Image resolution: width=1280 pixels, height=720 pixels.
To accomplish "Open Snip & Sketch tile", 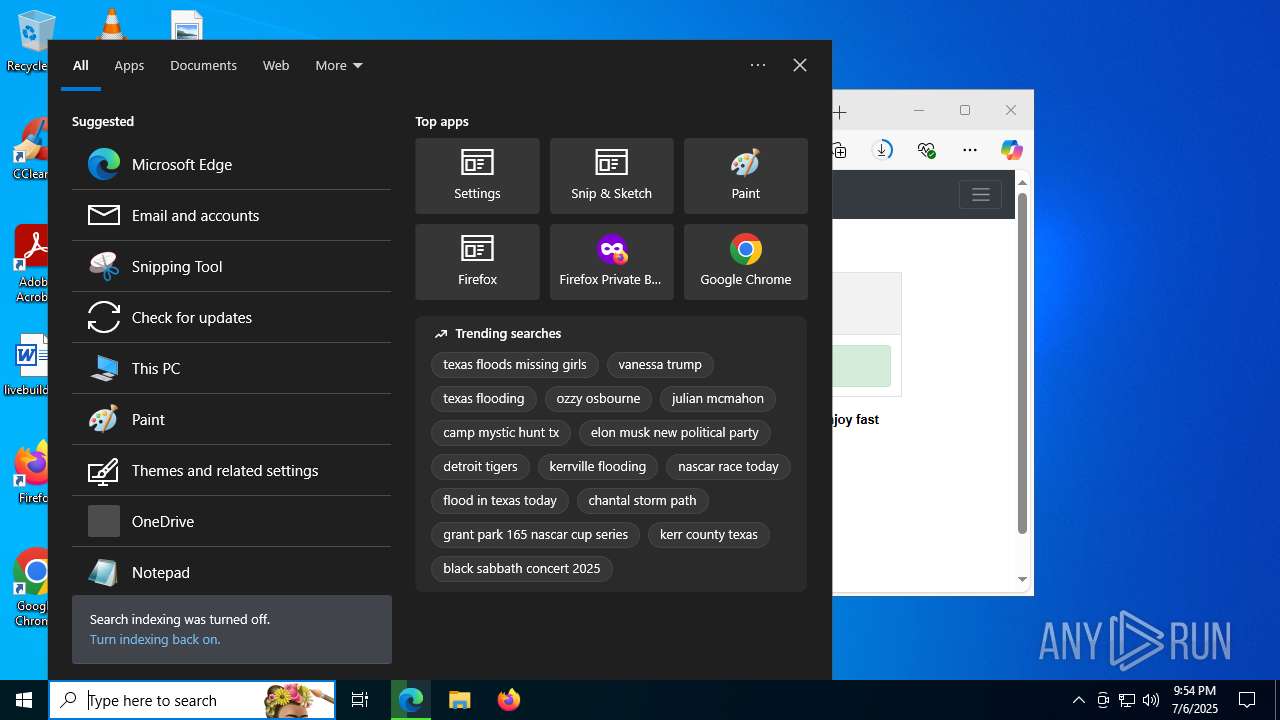I will tap(611, 176).
